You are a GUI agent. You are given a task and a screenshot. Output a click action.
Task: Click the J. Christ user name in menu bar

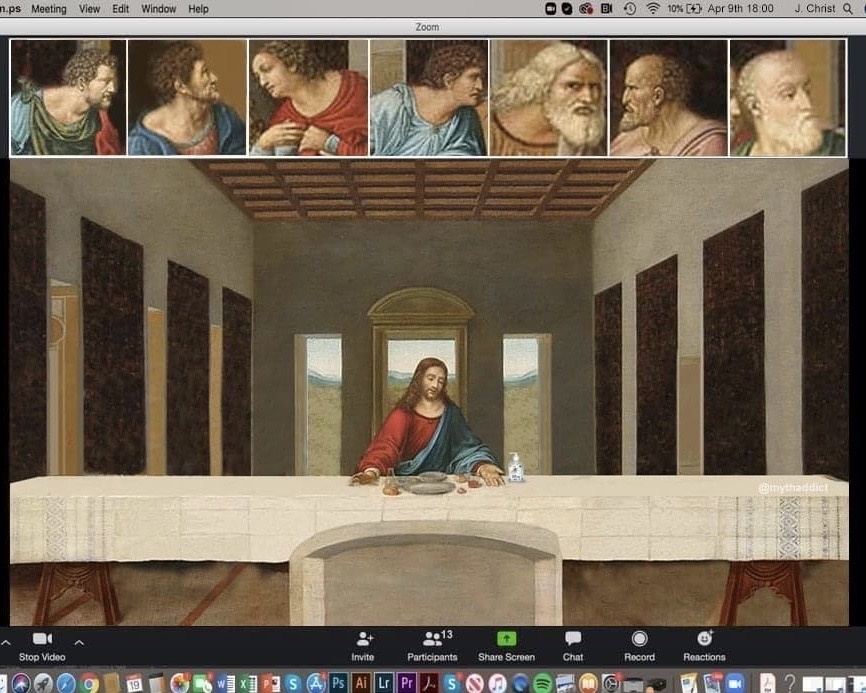[813, 8]
